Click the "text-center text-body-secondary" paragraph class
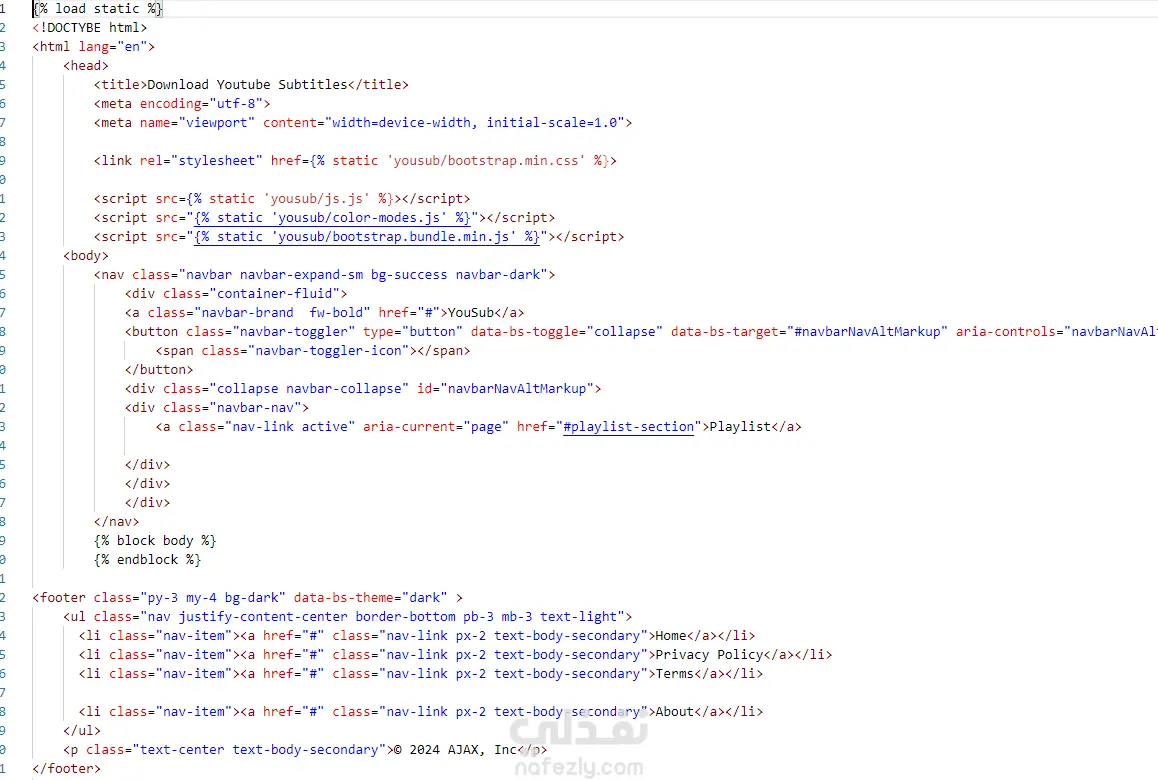Image resolution: width=1158 pixels, height=780 pixels. click(x=259, y=750)
